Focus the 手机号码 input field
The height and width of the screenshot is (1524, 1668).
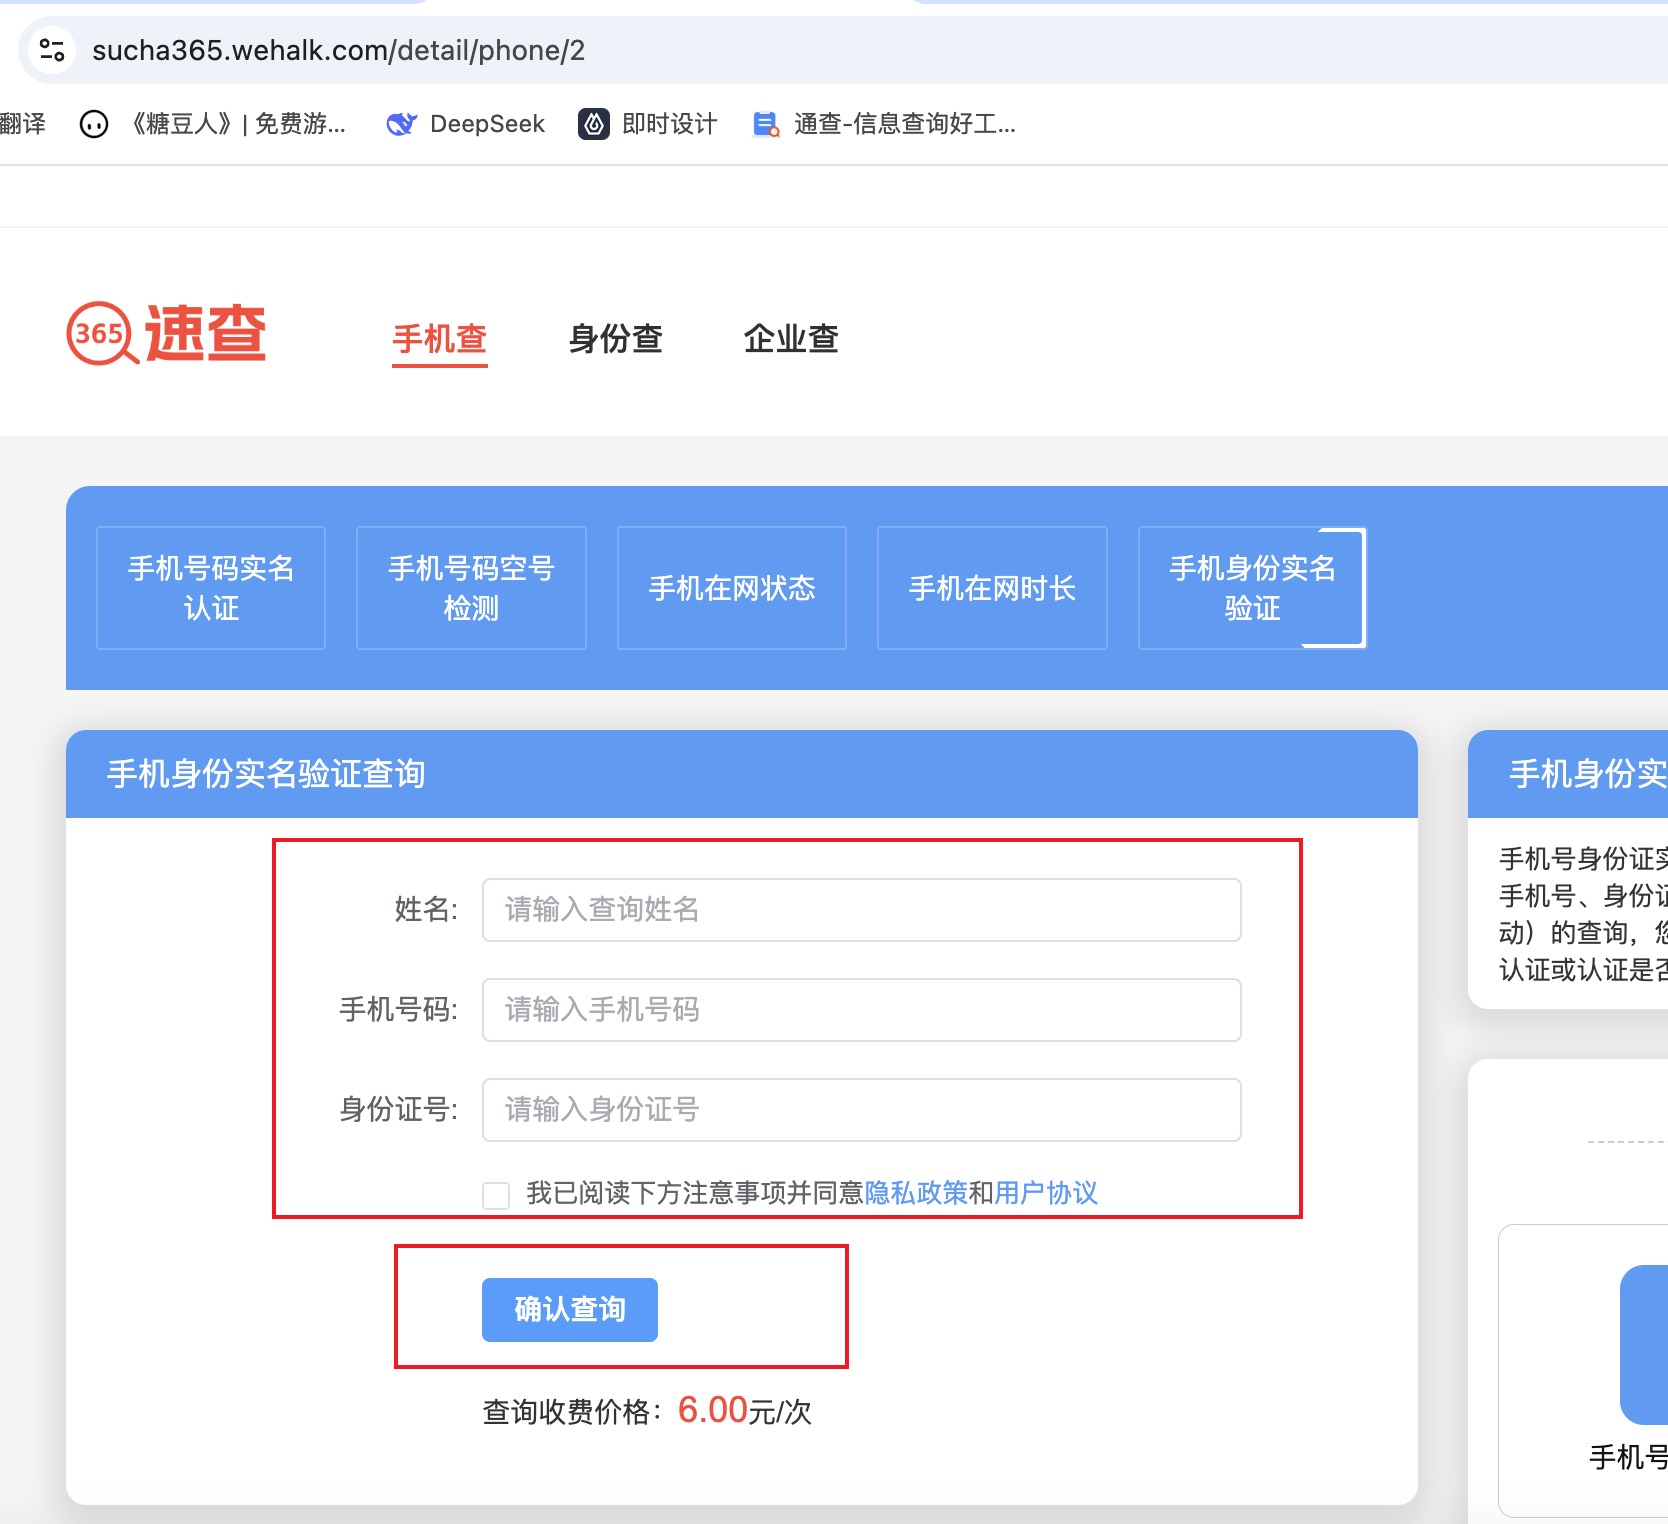tap(861, 1010)
